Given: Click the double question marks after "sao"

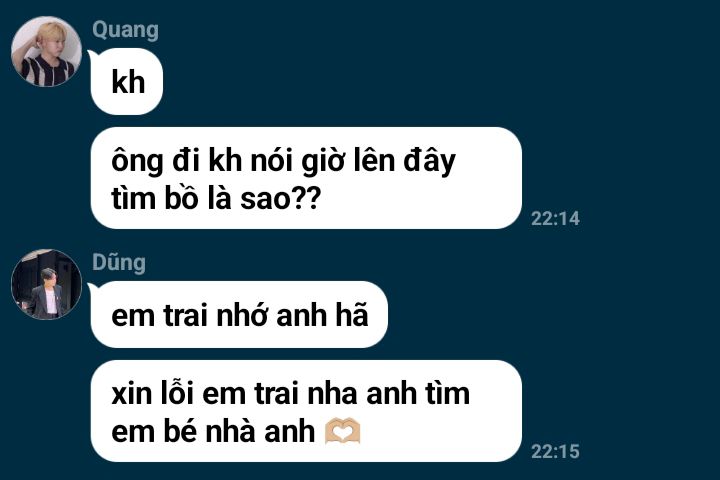Looking at the screenshot, I should click(x=306, y=199).
